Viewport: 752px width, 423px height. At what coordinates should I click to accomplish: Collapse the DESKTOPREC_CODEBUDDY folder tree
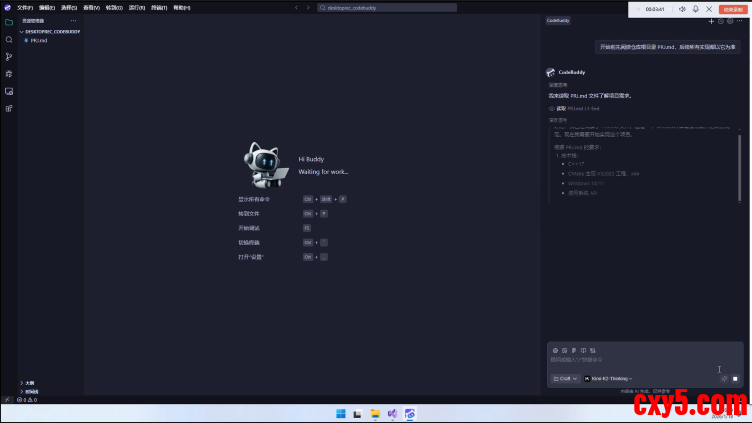click(x=20, y=31)
